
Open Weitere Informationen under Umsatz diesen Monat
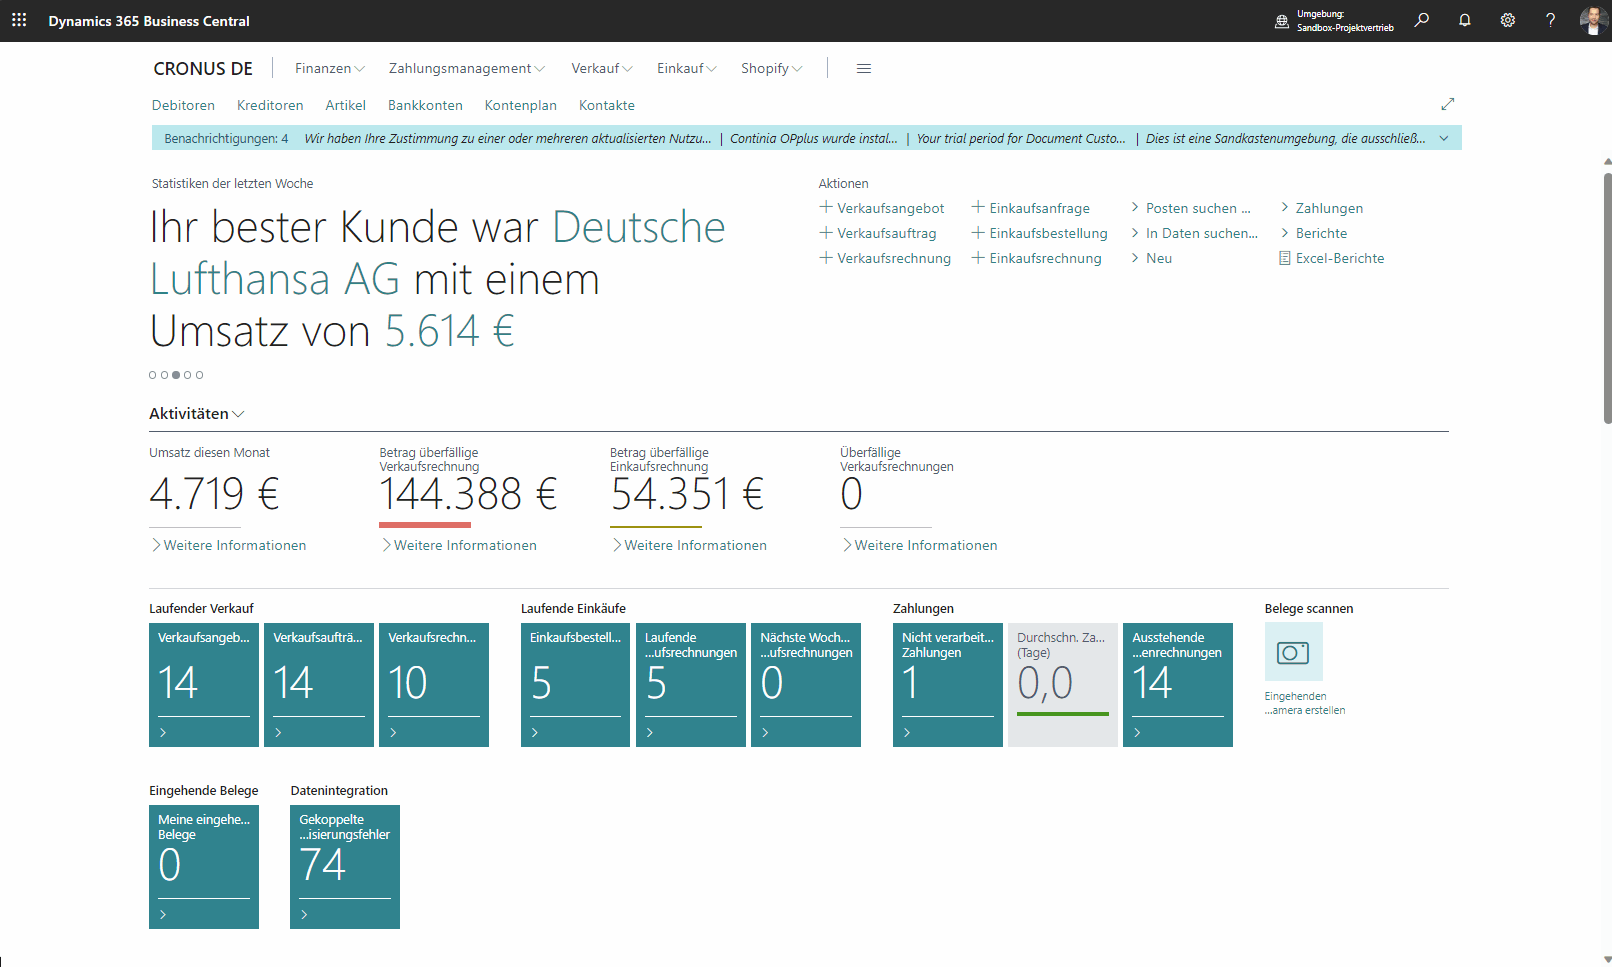point(229,545)
